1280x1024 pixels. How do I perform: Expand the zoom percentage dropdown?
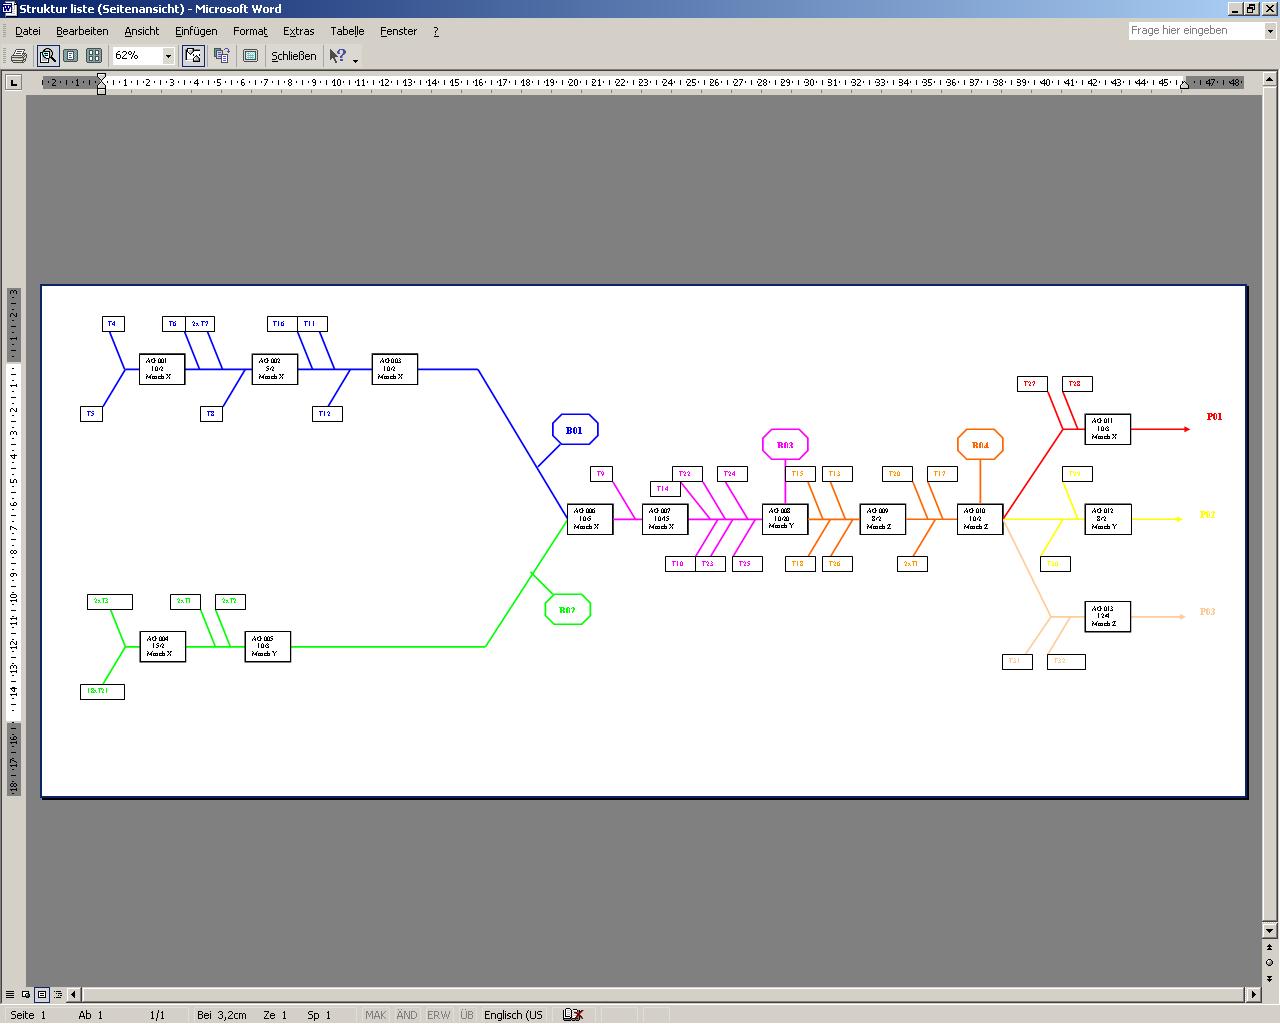click(x=168, y=56)
